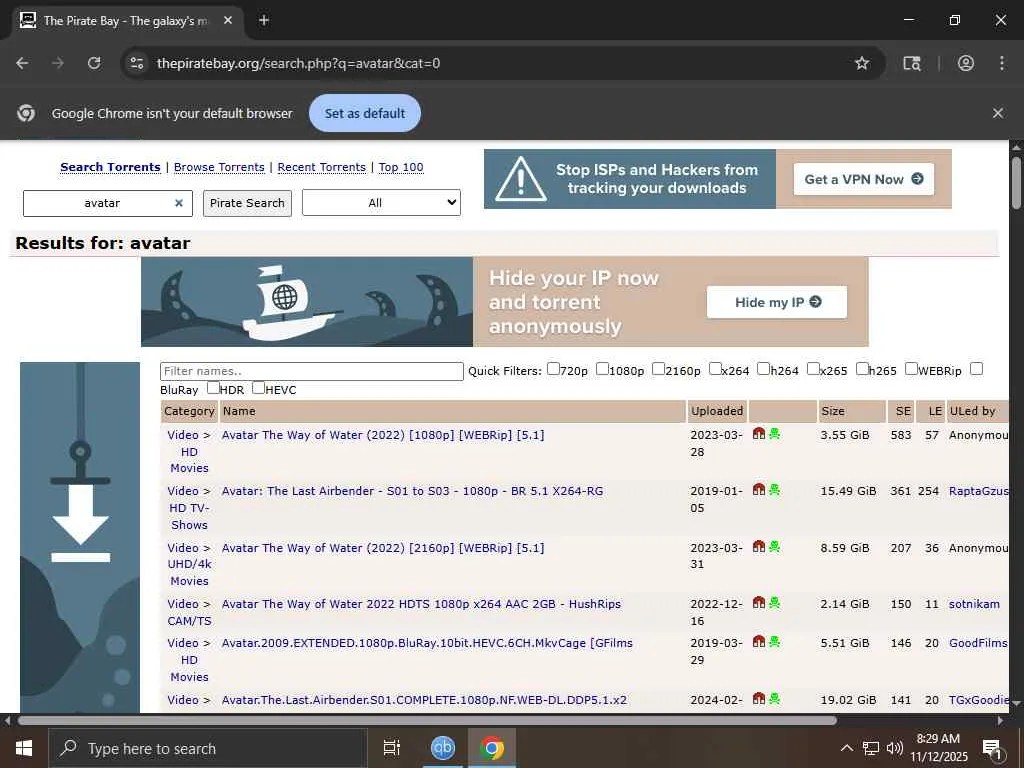The height and width of the screenshot is (768, 1024).
Task: Open Avatar The Way of Water 1080p WEBRip
Action: [383, 435]
